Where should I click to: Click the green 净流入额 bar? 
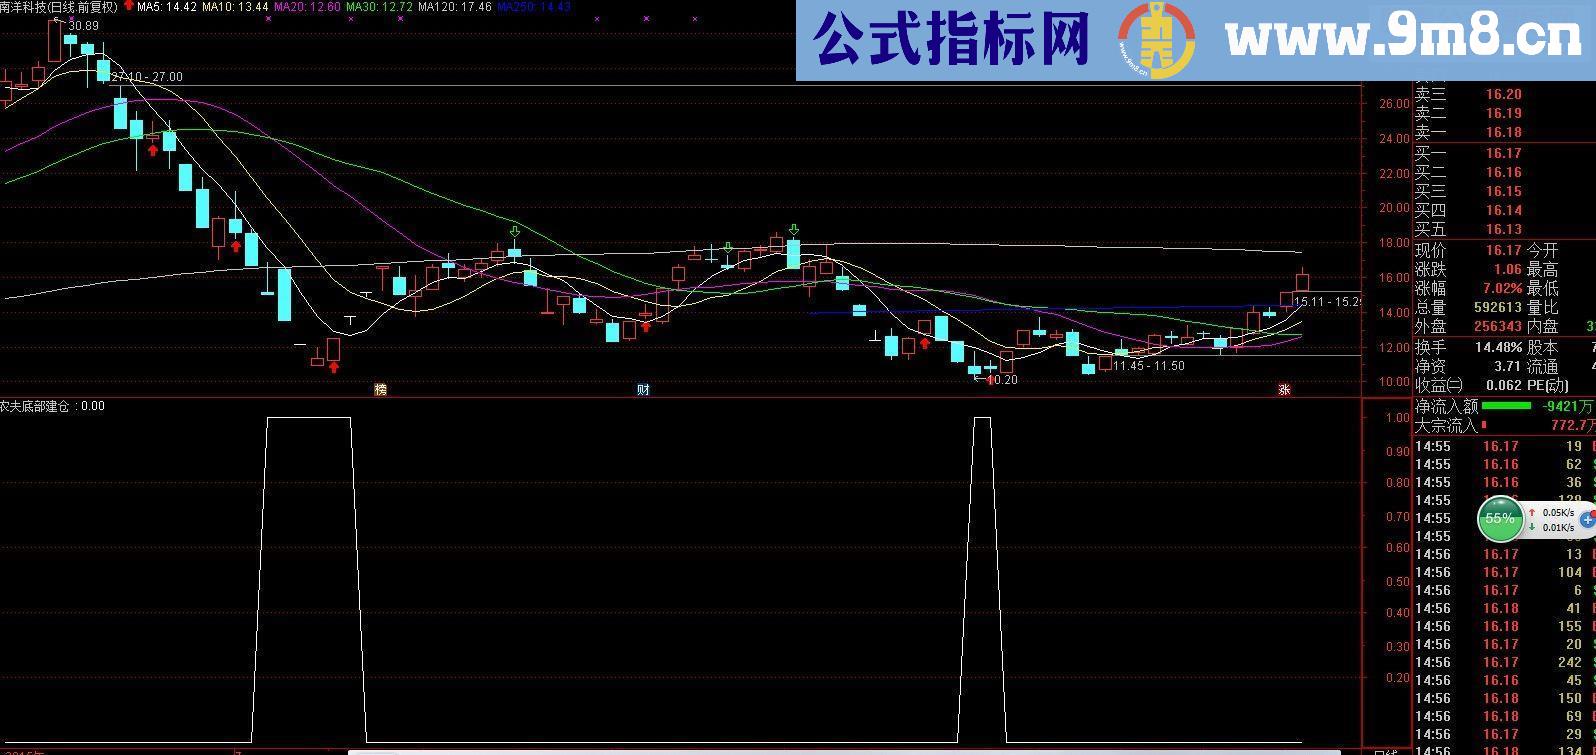pos(1506,406)
